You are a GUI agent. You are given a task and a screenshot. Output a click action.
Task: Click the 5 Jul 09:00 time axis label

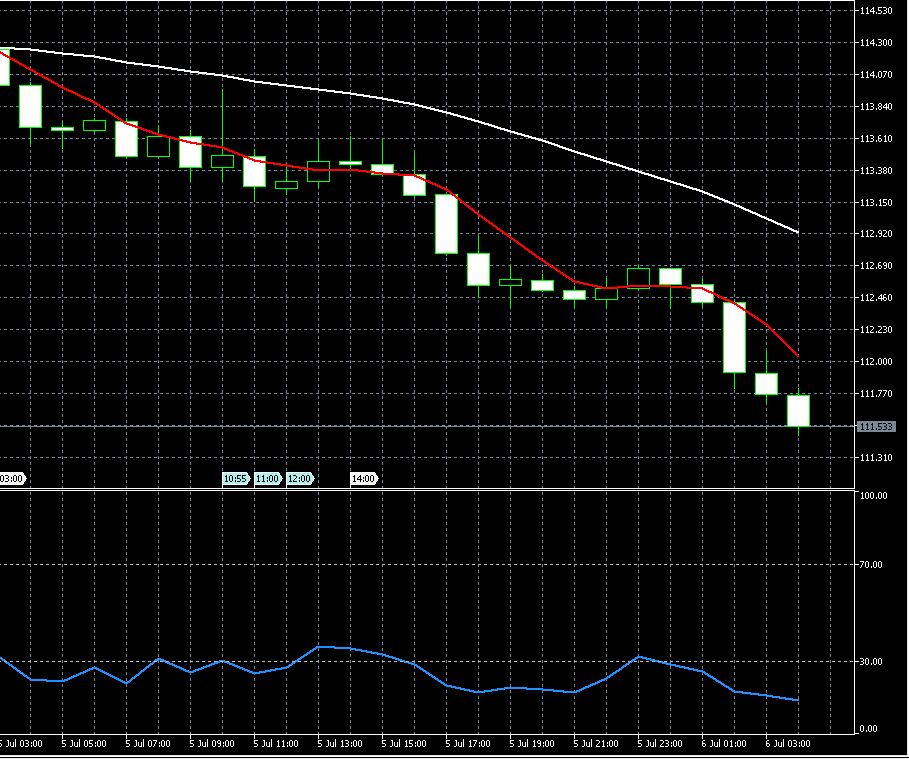212,744
